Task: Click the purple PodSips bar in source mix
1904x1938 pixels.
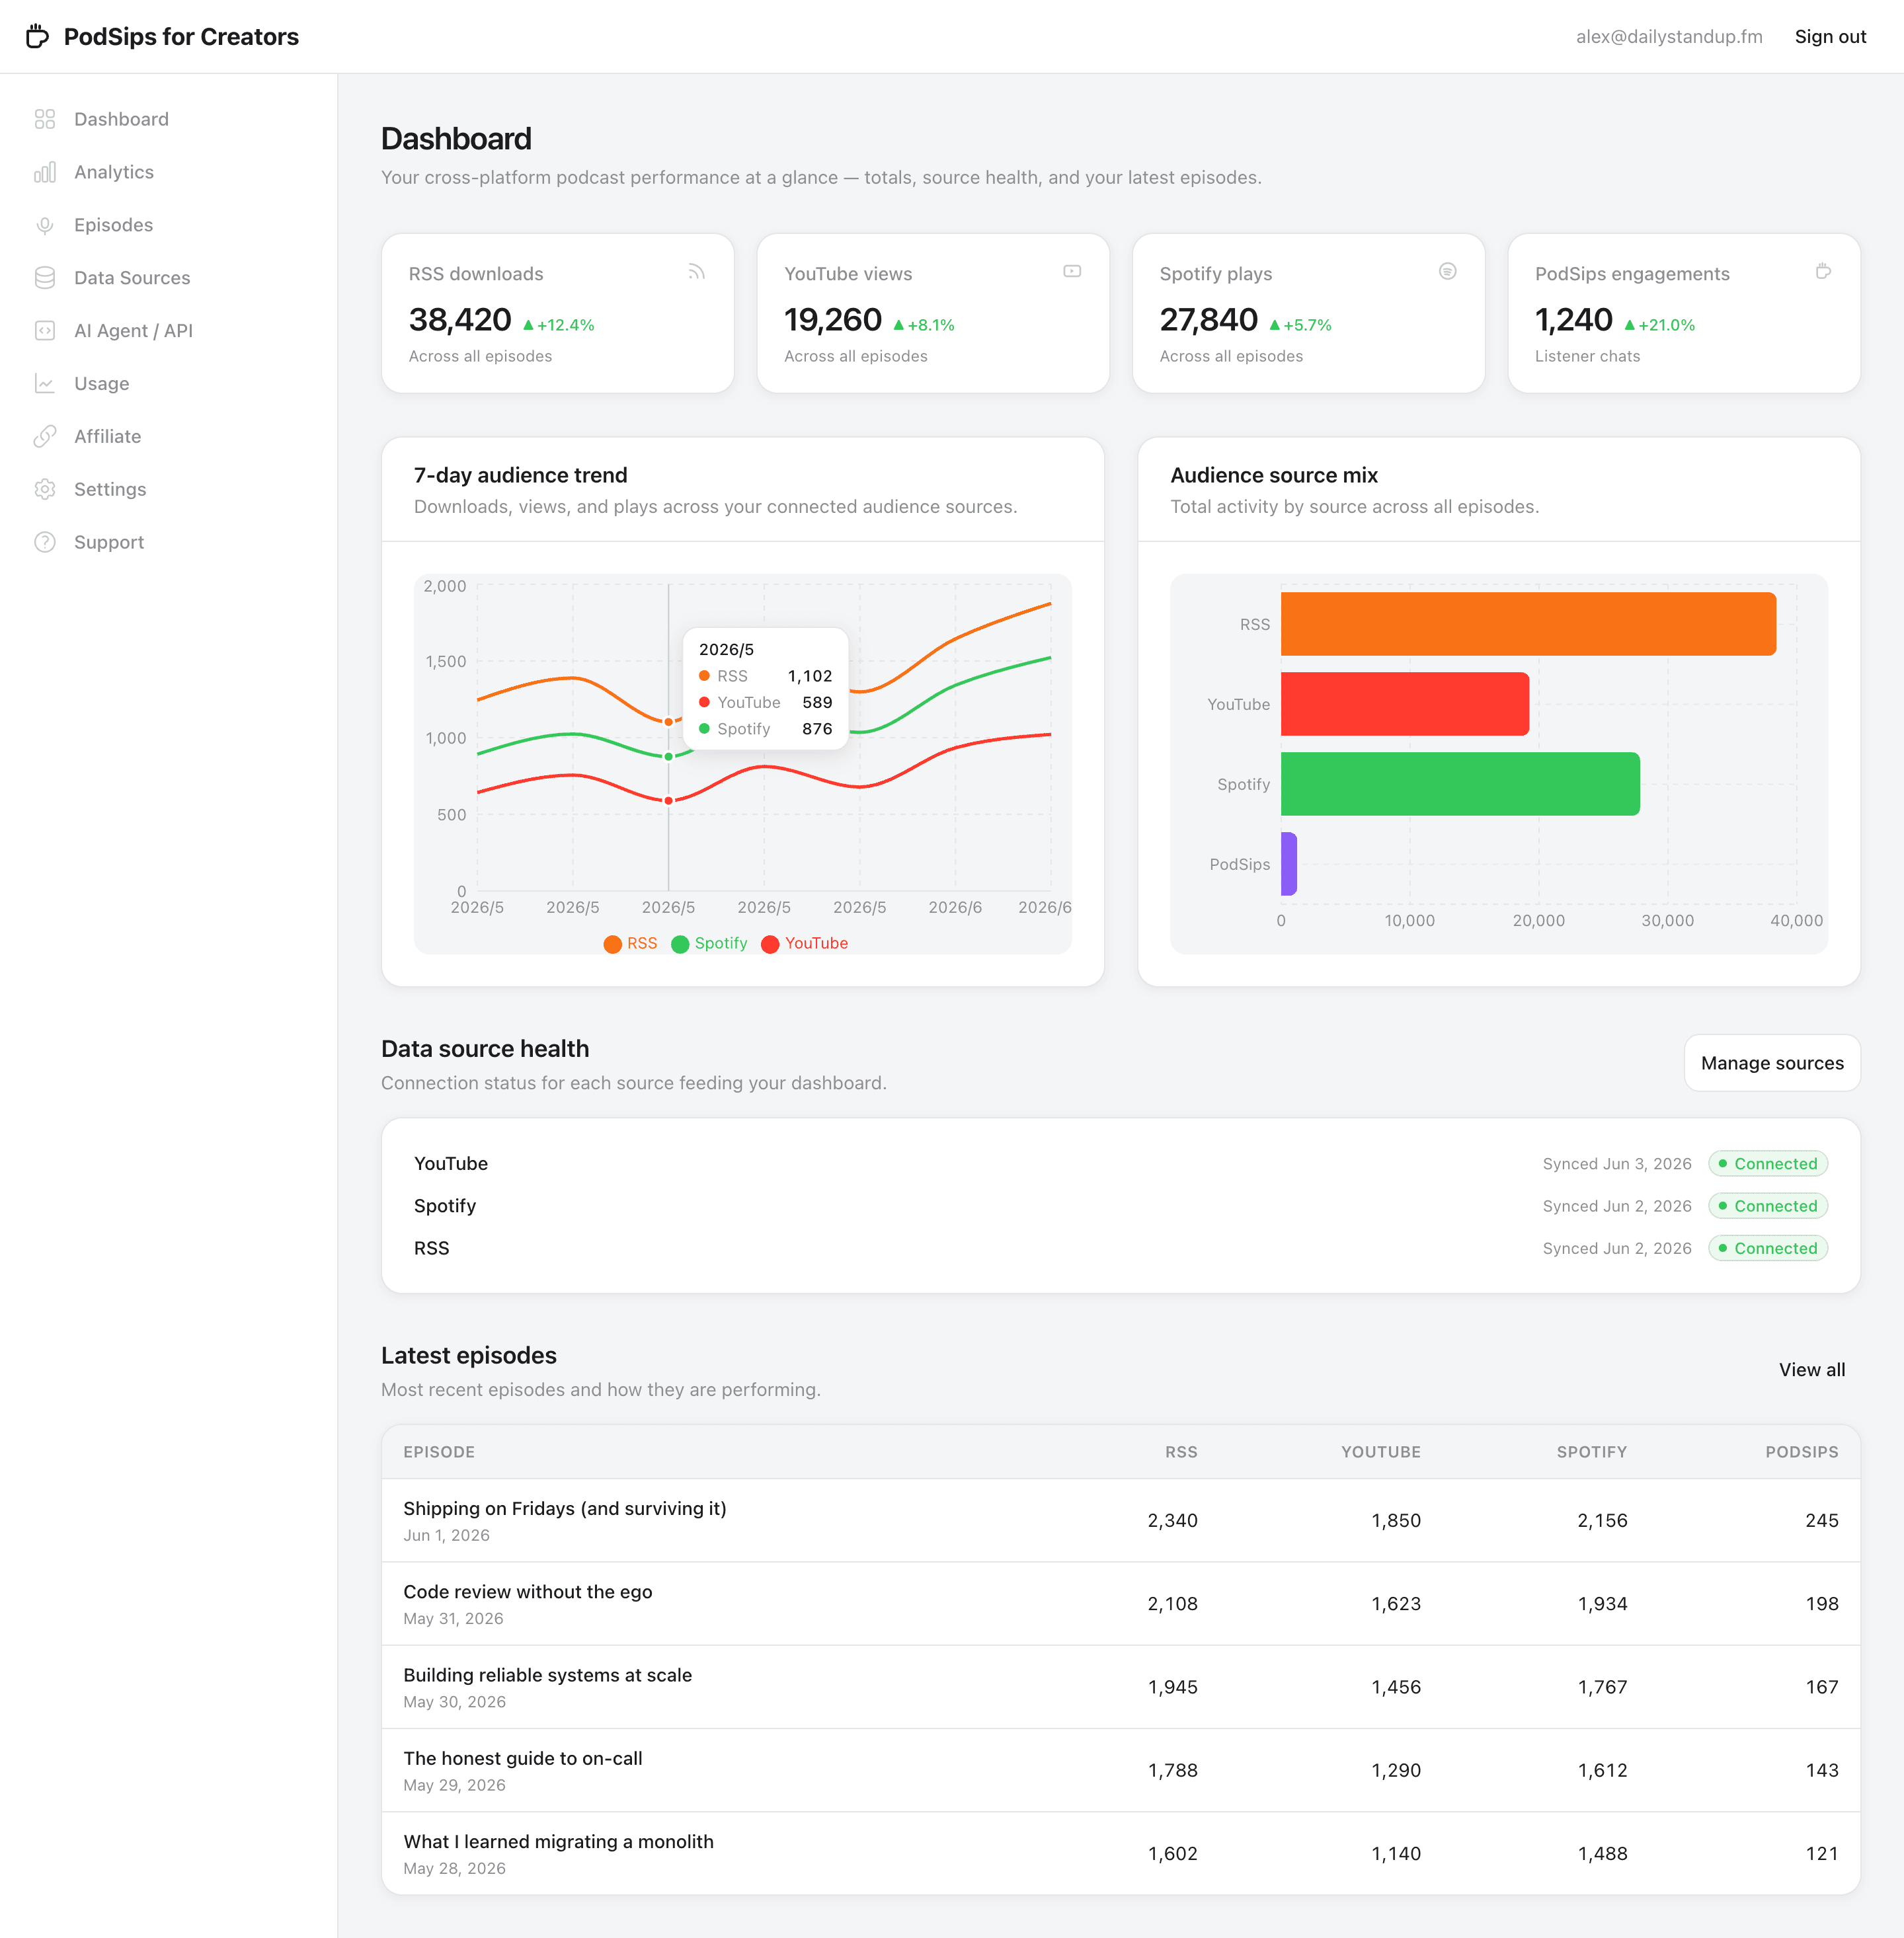Action: coord(1289,864)
